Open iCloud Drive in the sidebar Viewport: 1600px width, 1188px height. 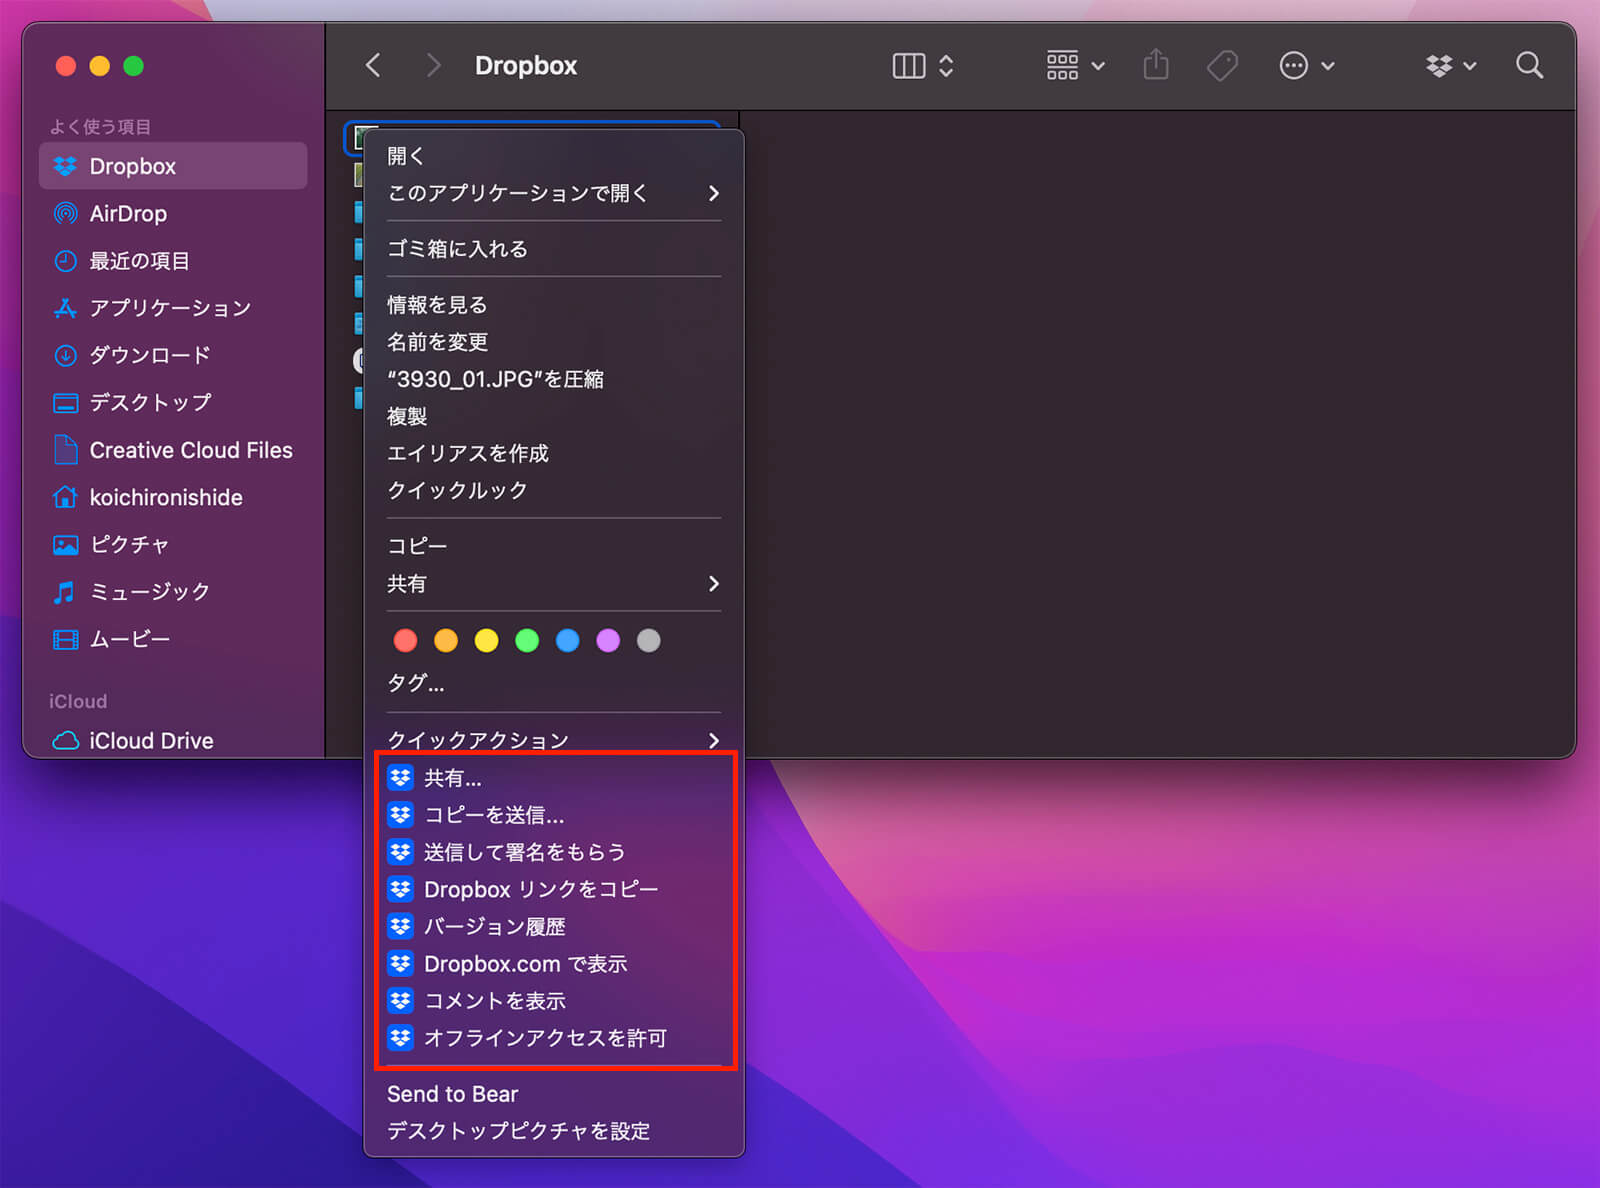[x=173, y=740]
